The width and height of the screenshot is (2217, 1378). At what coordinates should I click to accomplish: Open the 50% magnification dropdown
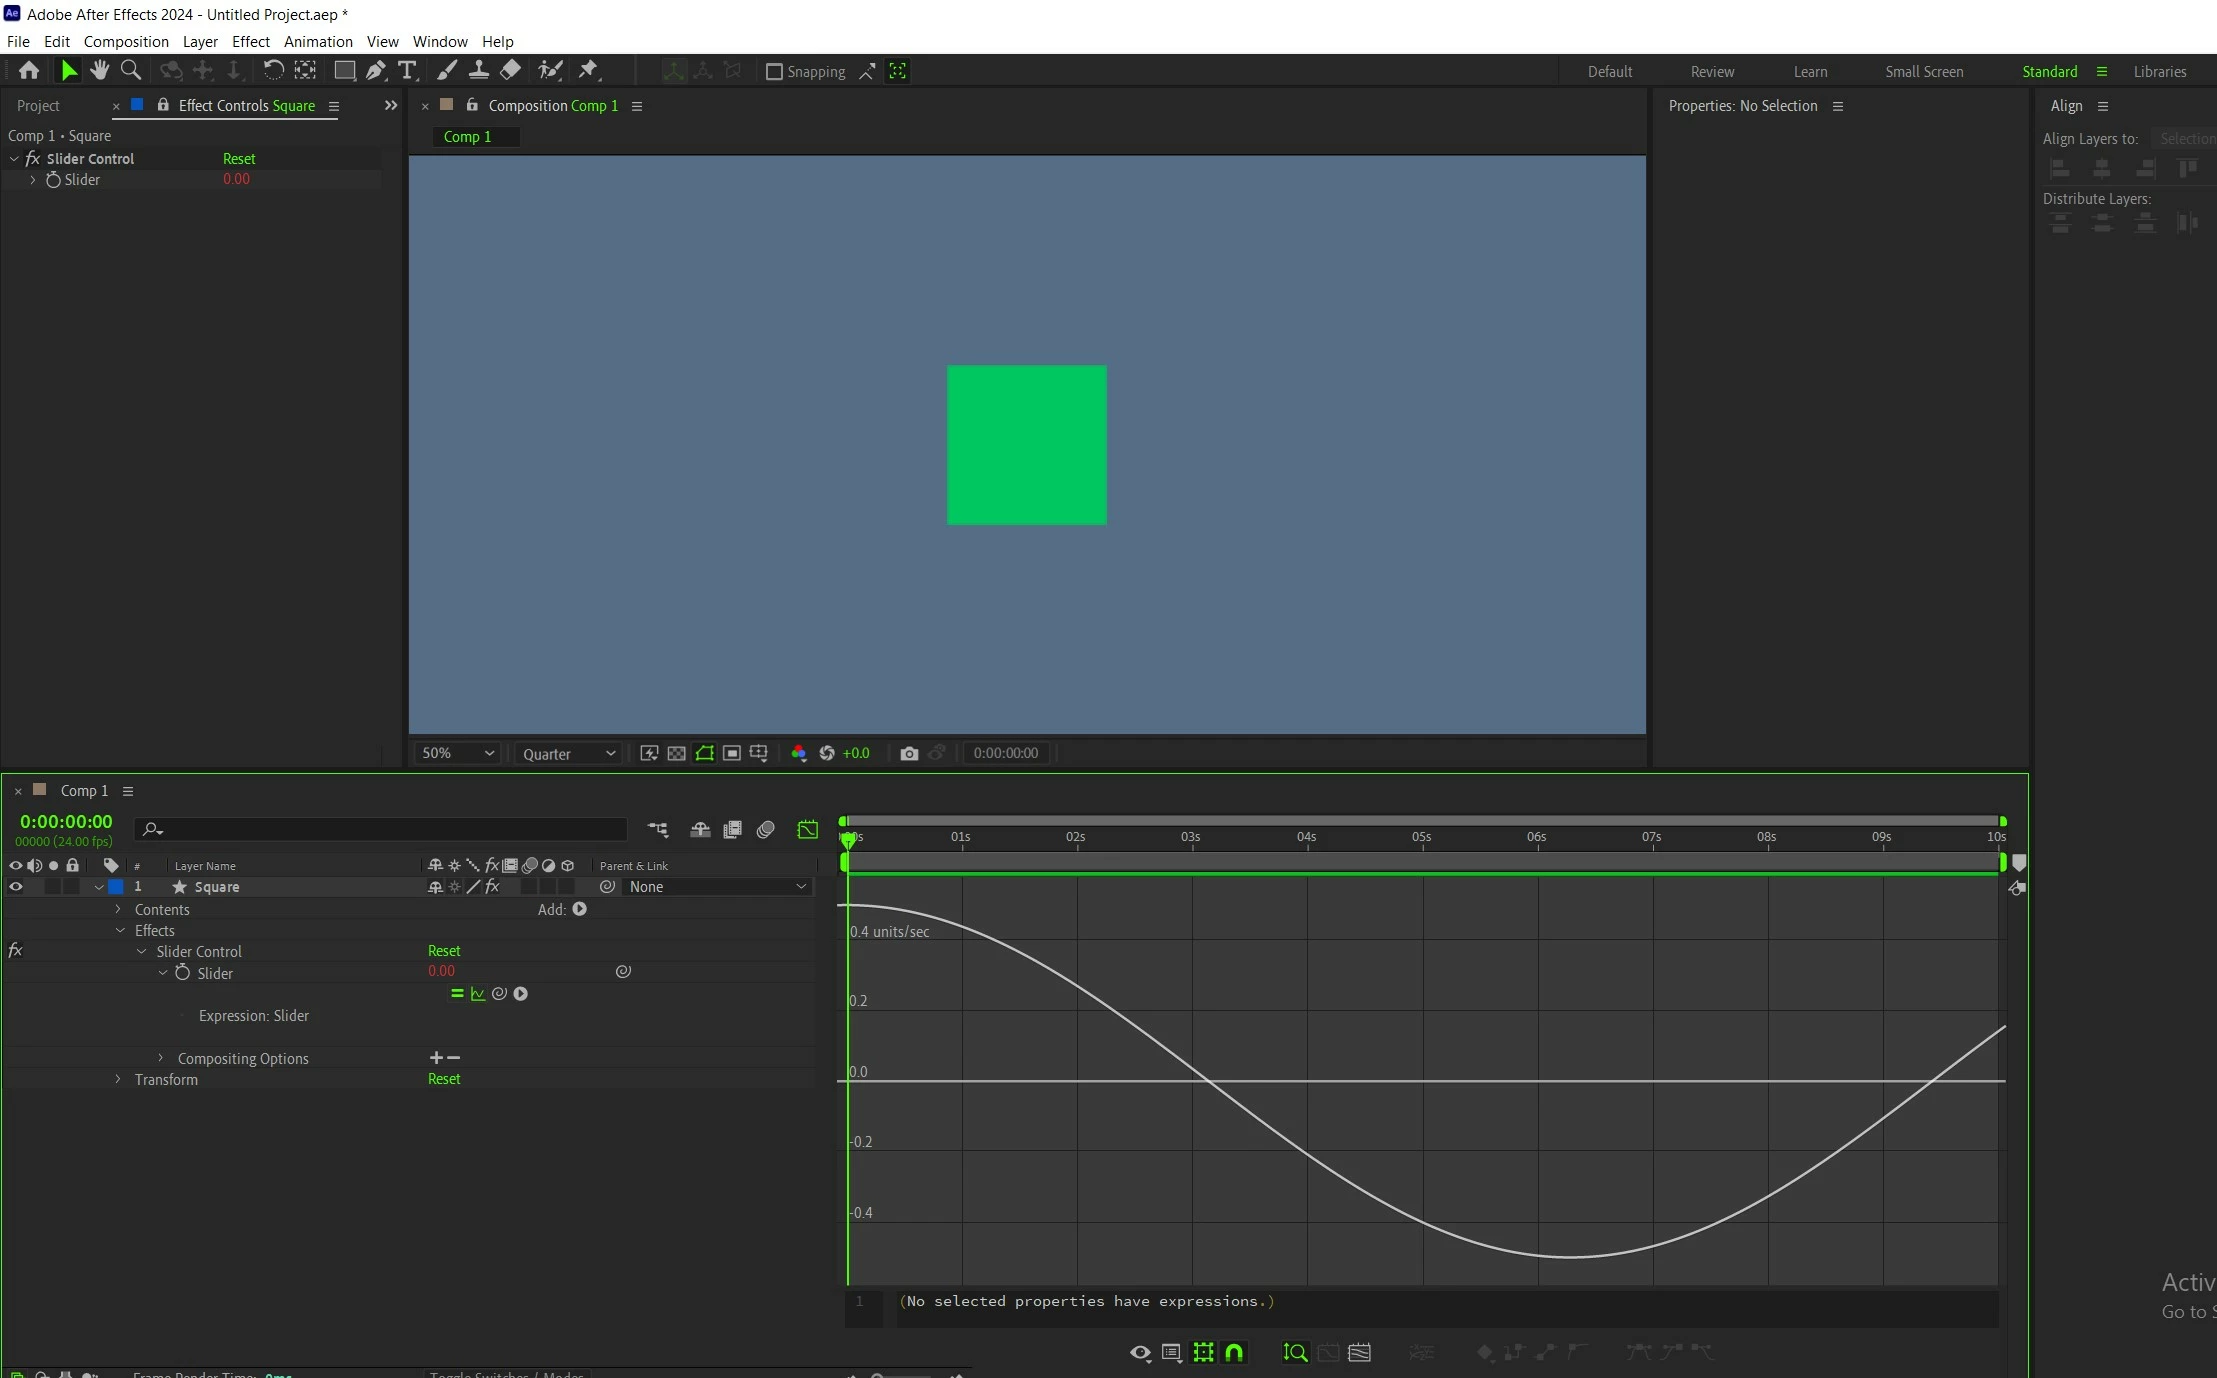pos(457,753)
